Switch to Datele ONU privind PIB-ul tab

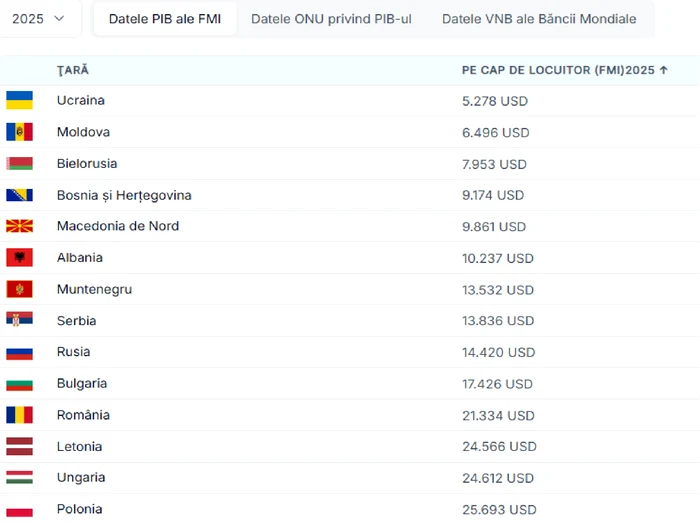331,19
